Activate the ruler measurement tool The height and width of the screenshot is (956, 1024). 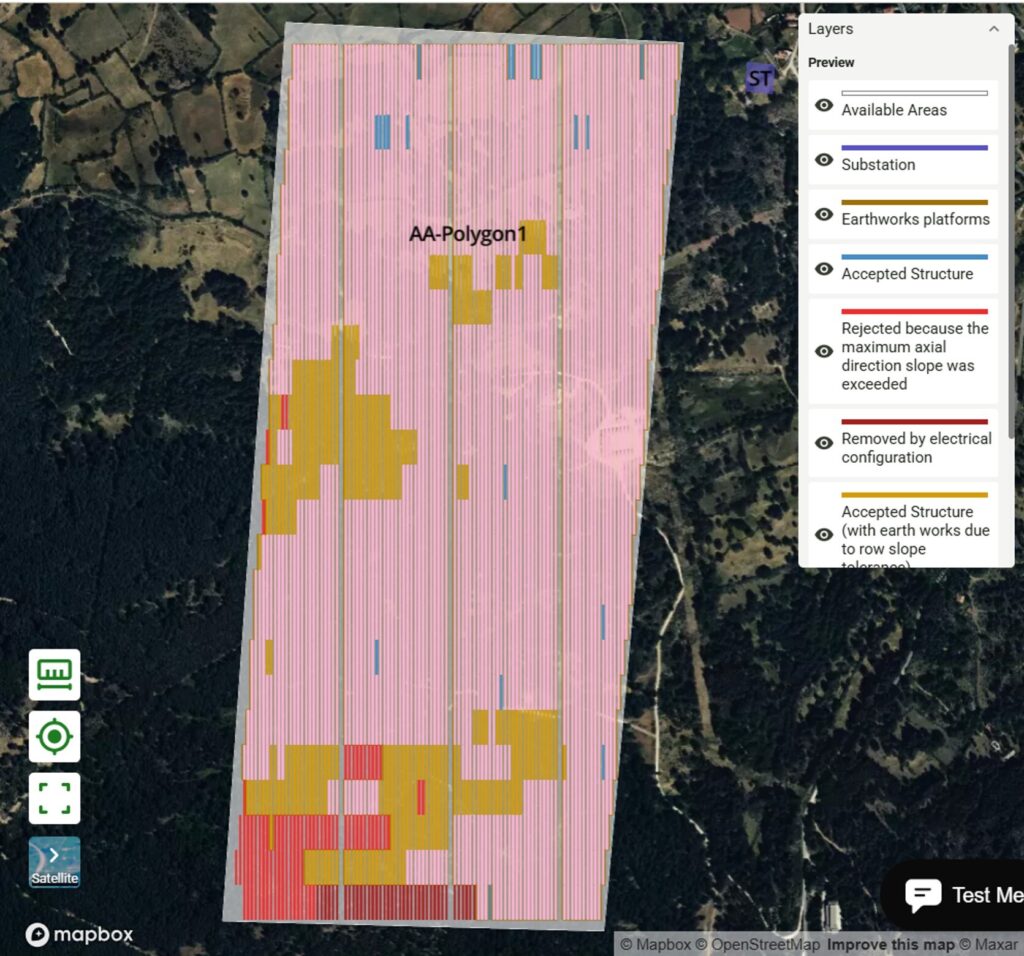coord(54,675)
